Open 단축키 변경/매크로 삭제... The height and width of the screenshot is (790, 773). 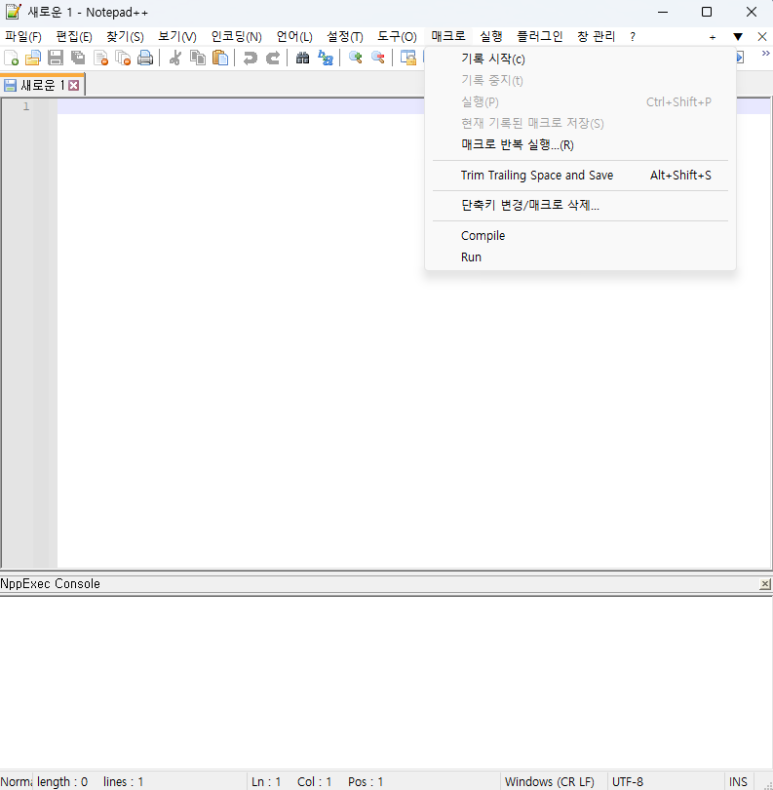tap(581, 206)
